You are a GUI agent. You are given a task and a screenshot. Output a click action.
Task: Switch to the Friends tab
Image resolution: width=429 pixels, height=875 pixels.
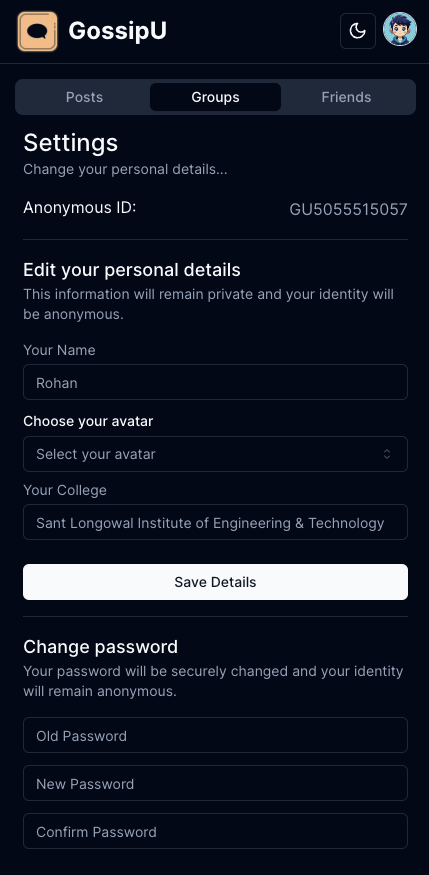tap(346, 97)
